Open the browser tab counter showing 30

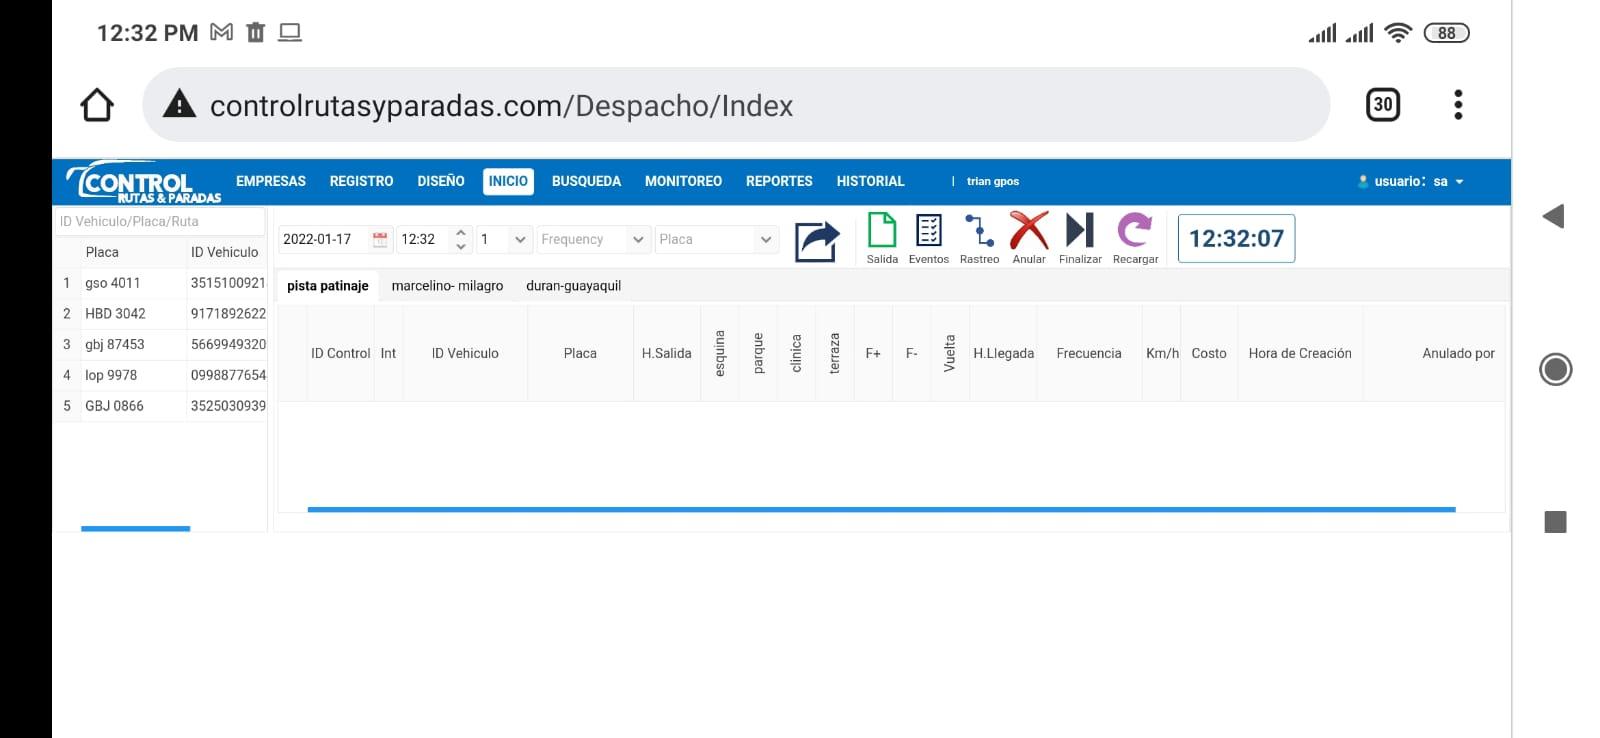(x=1383, y=104)
